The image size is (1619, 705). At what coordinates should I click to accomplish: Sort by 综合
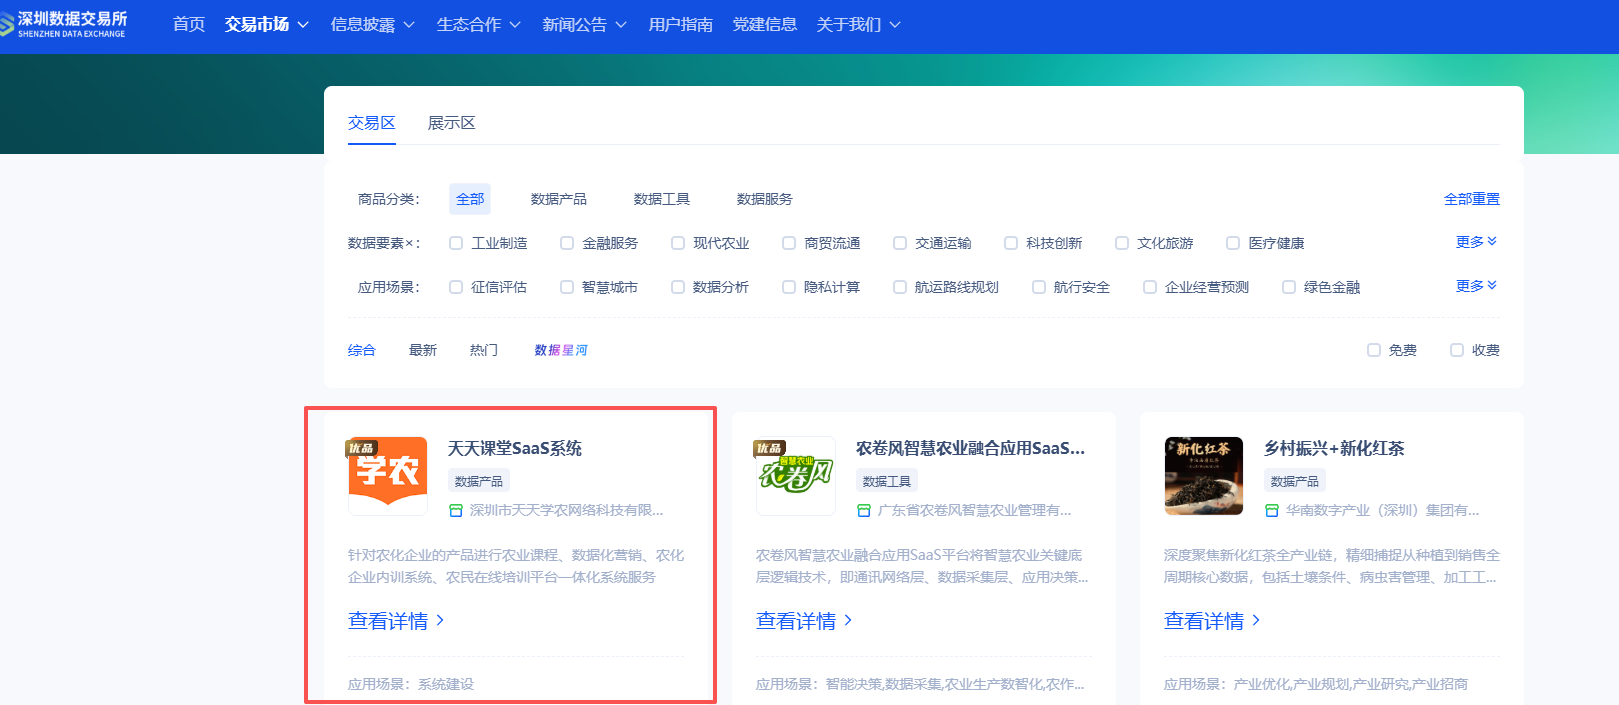(362, 350)
